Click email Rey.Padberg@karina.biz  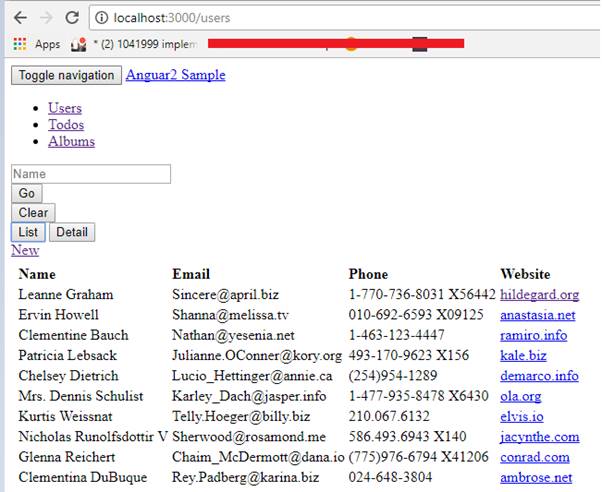[x=245, y=478]
